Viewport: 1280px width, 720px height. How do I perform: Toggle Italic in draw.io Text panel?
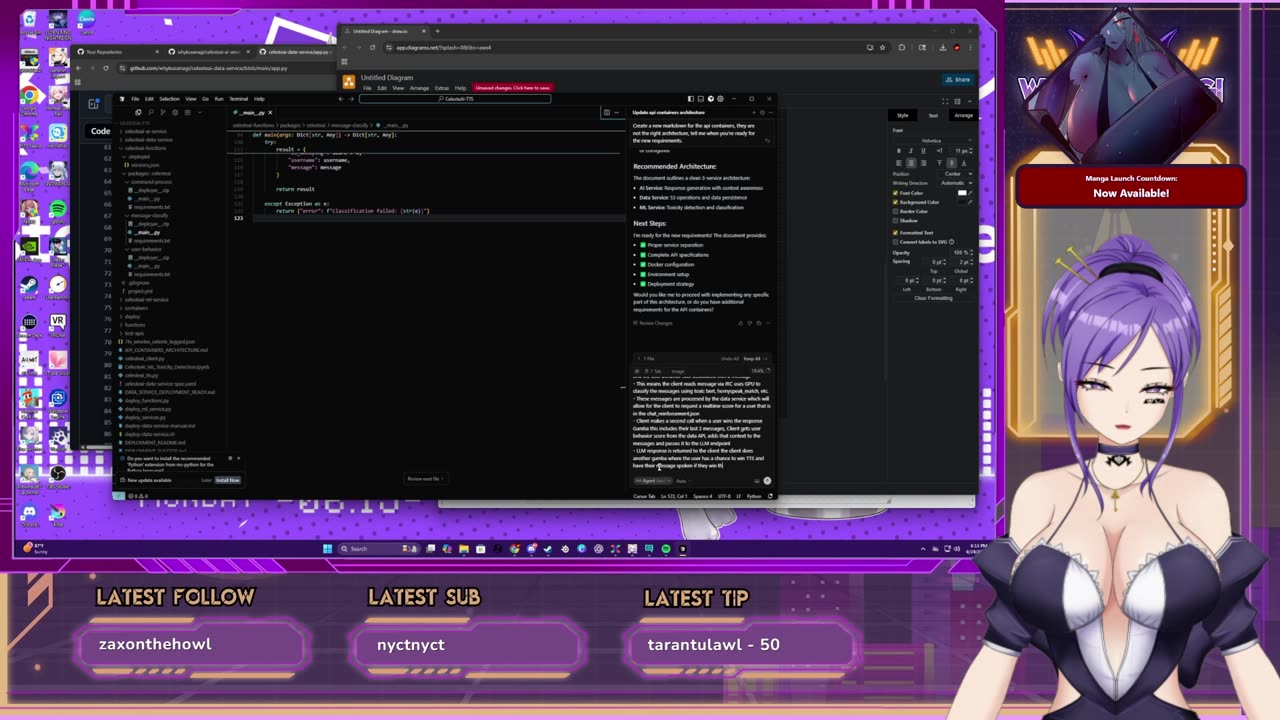(x=911, y=151)
